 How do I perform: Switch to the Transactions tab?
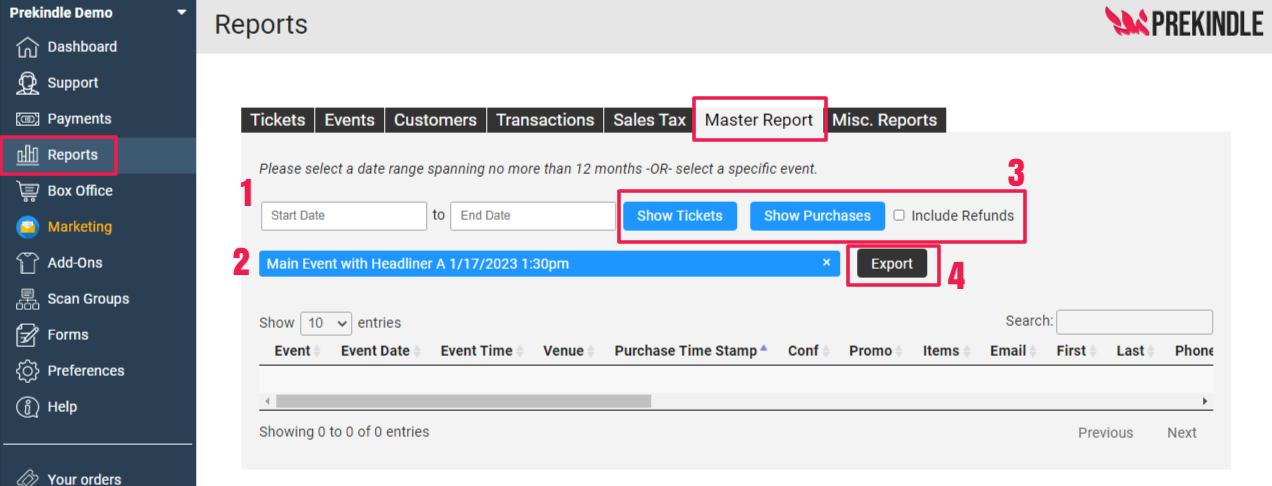[545, 120]
